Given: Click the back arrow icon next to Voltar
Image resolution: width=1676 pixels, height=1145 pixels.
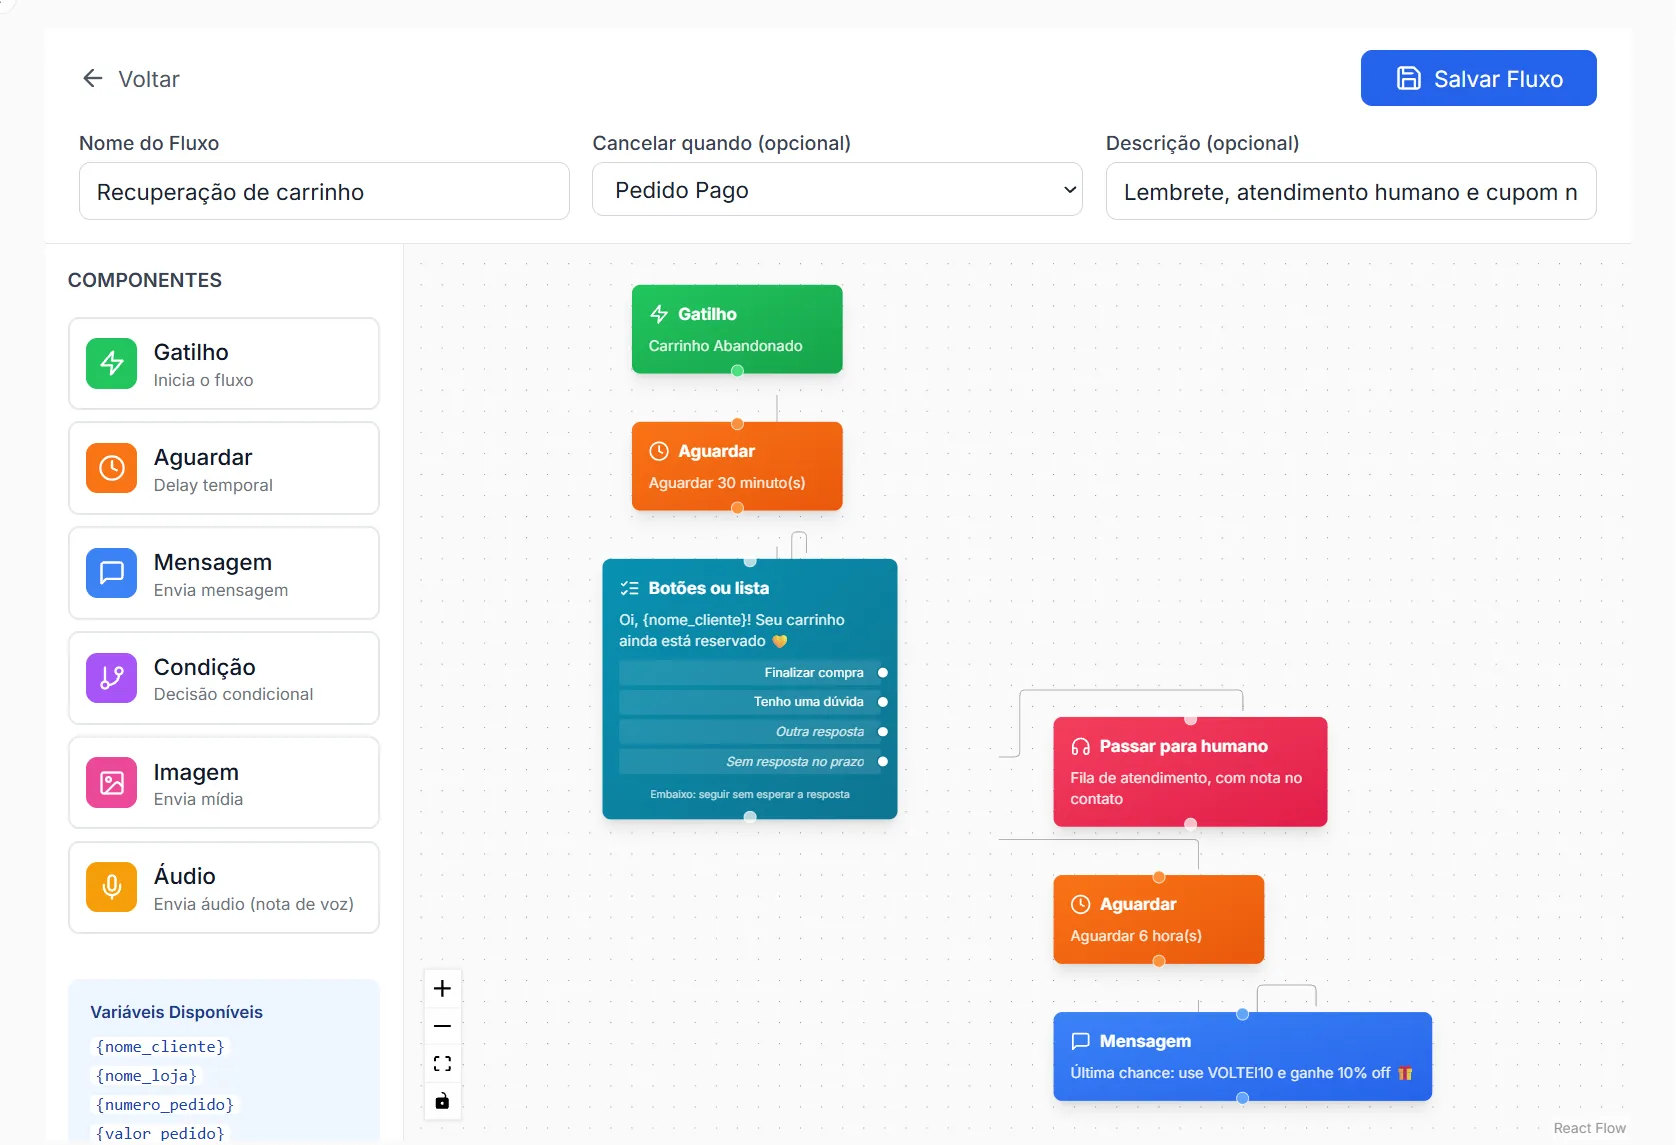Looking at the screenshot, I should click(x=93, y=78).
